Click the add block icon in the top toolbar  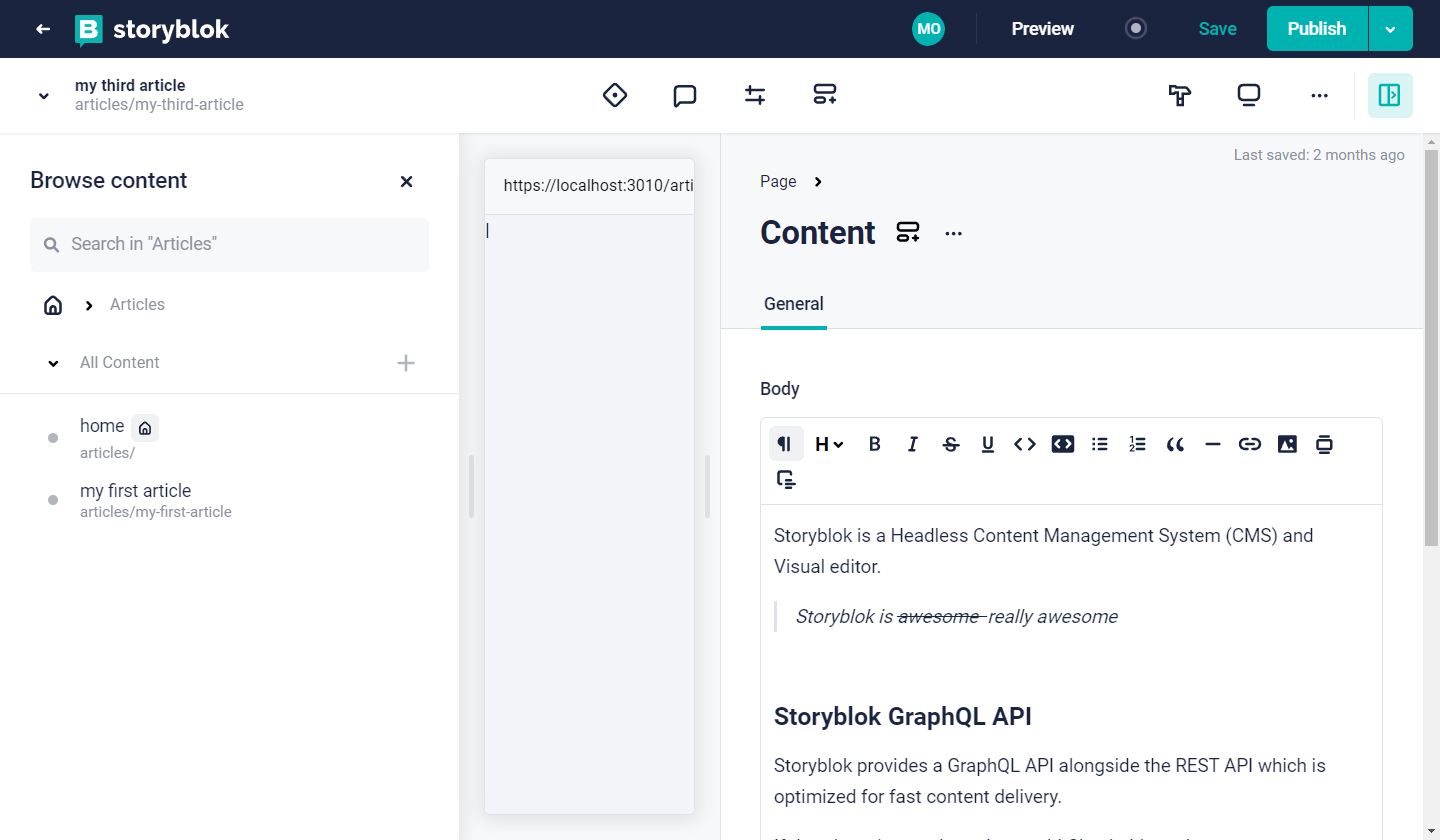[x=825, y=95]
